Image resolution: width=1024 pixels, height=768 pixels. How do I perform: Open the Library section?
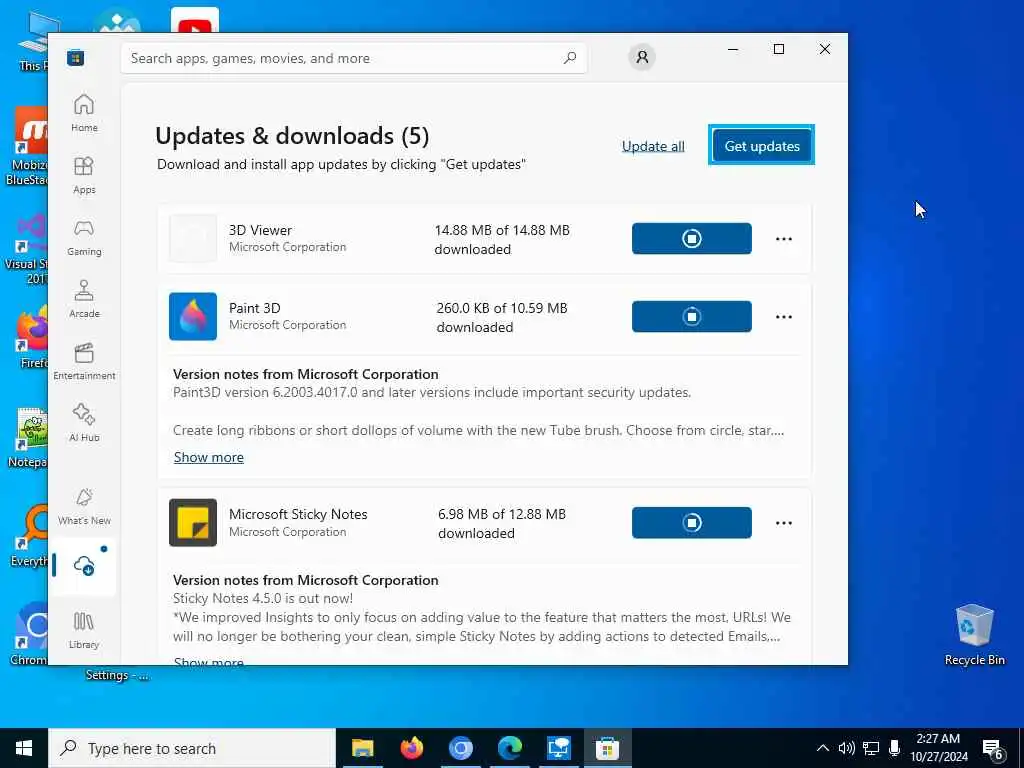click(84, 630)
